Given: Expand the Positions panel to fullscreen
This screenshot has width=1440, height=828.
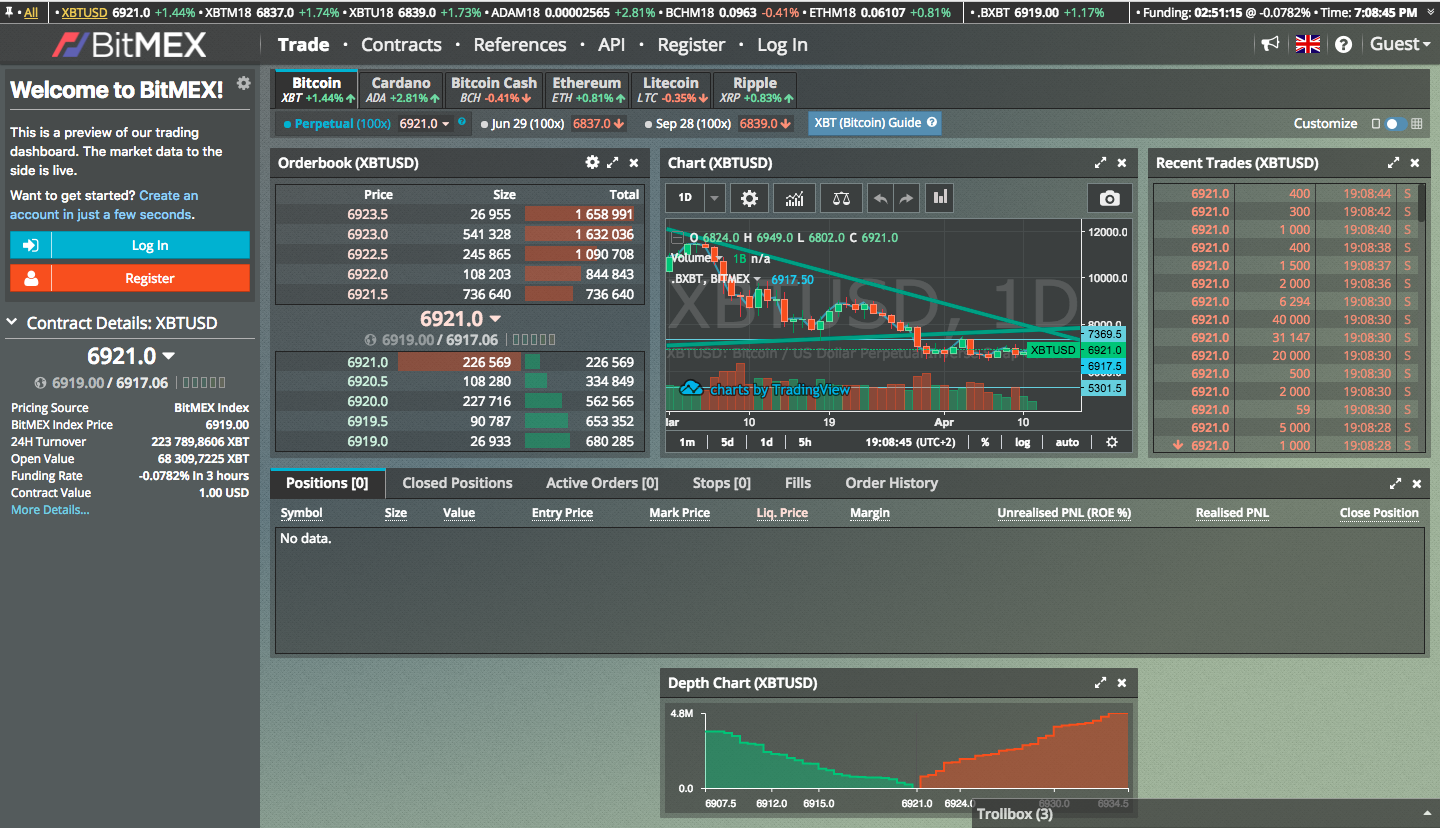Looking at the screenshot, I should [1396, 483].
